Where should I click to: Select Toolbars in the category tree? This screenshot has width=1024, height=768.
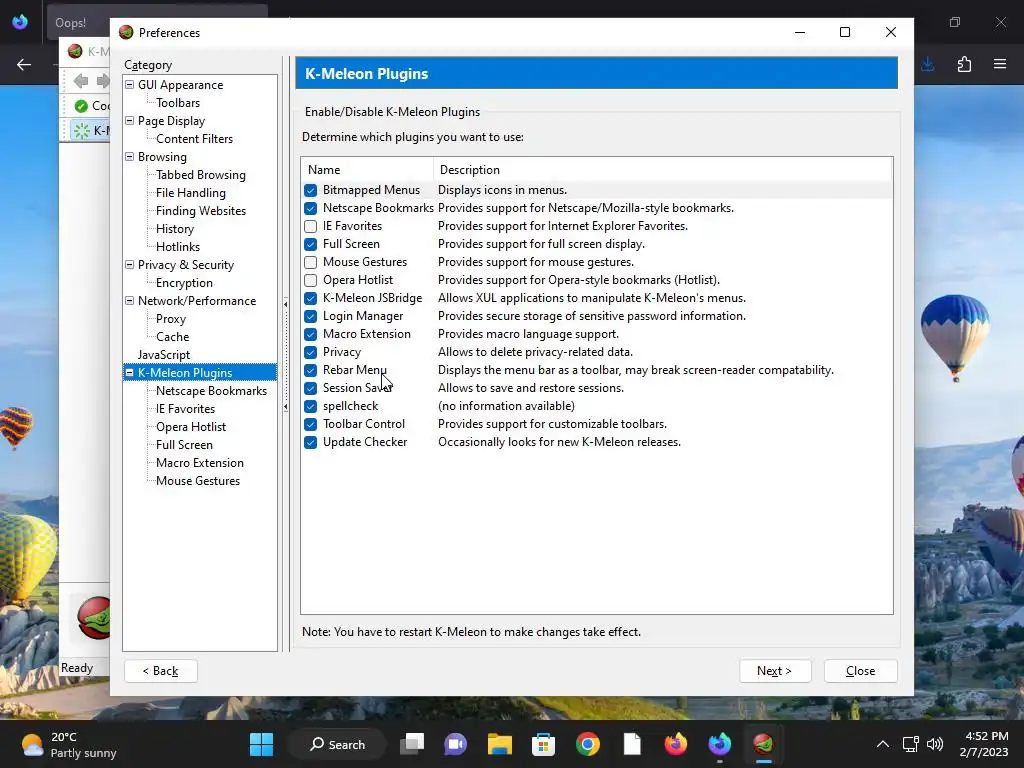[x=178, y=103]
